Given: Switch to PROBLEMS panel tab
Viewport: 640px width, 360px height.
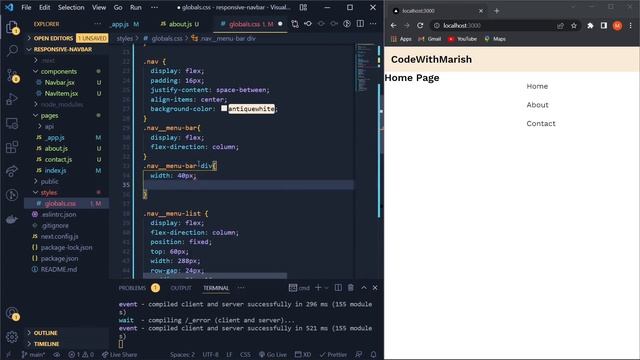Looking at the screenshot, I should coord(132,288).
